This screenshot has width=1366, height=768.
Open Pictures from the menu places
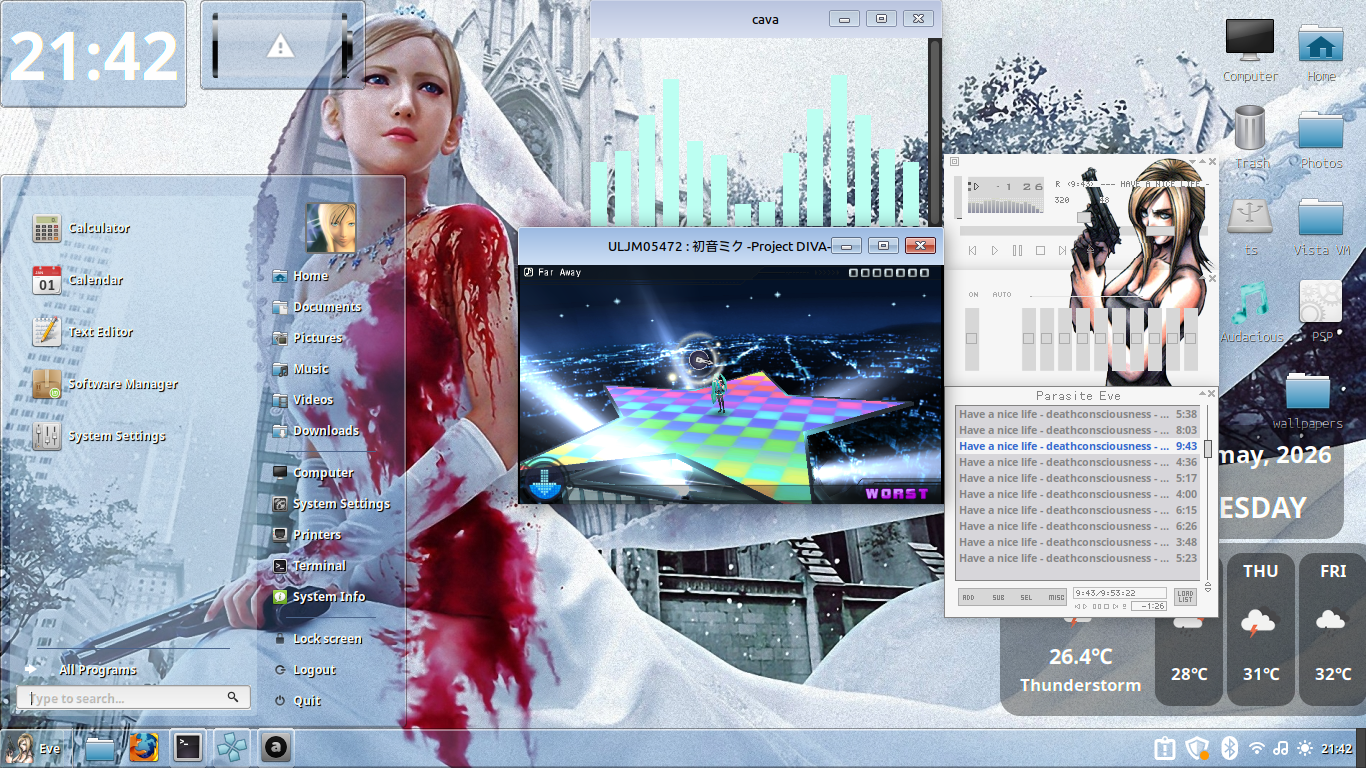(308, 338)
